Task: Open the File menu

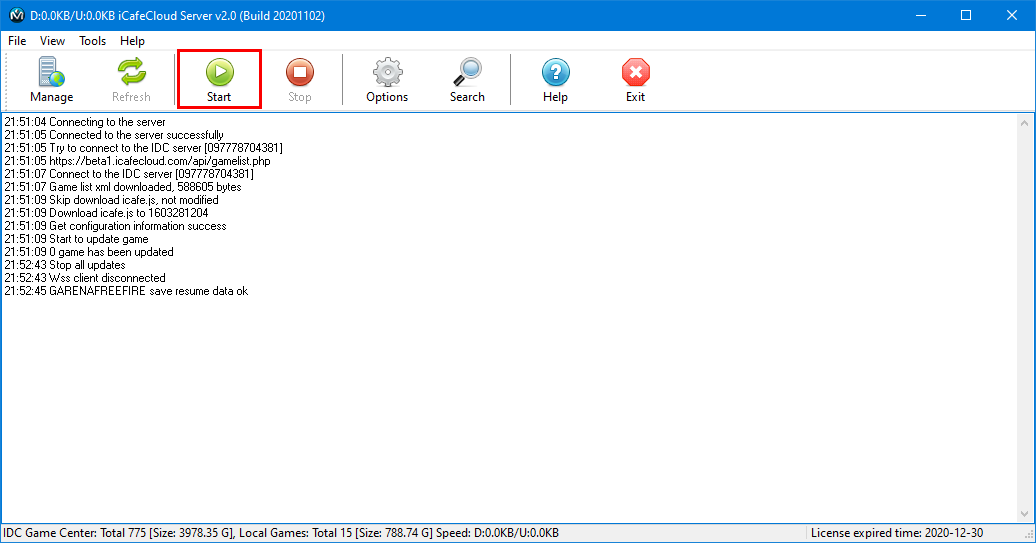Action: 17,41
